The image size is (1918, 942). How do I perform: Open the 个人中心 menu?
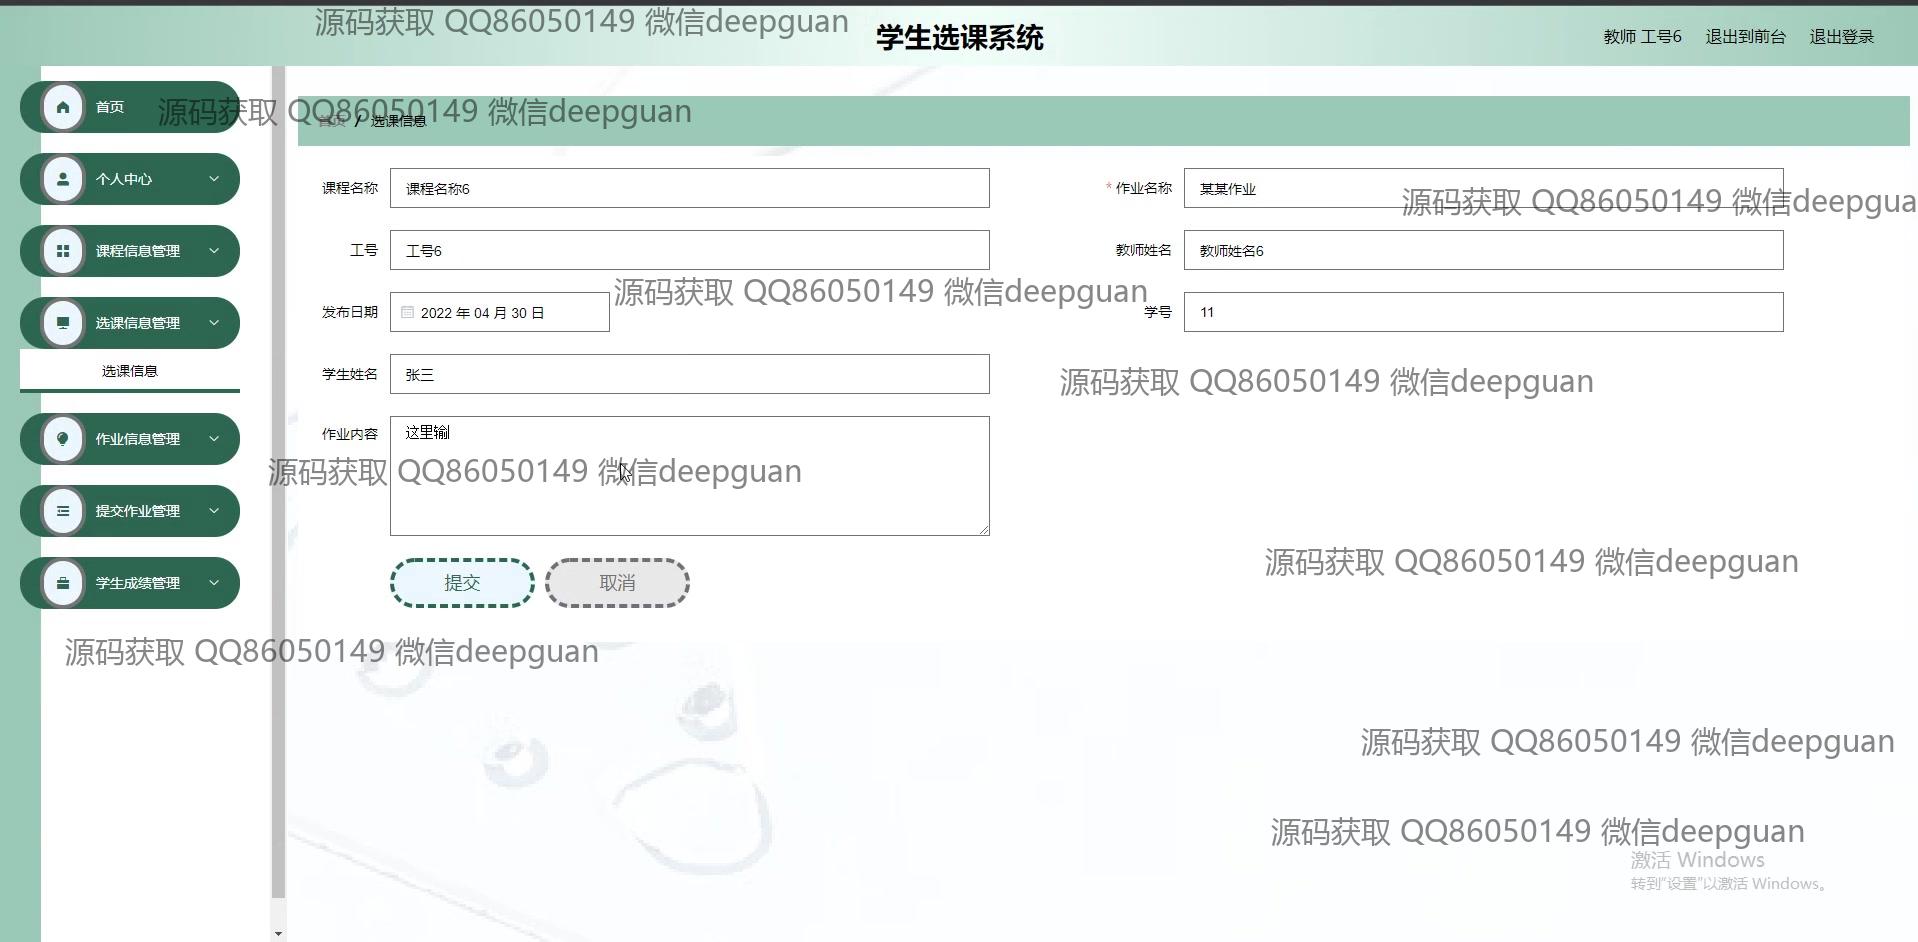tap(130, 179)
